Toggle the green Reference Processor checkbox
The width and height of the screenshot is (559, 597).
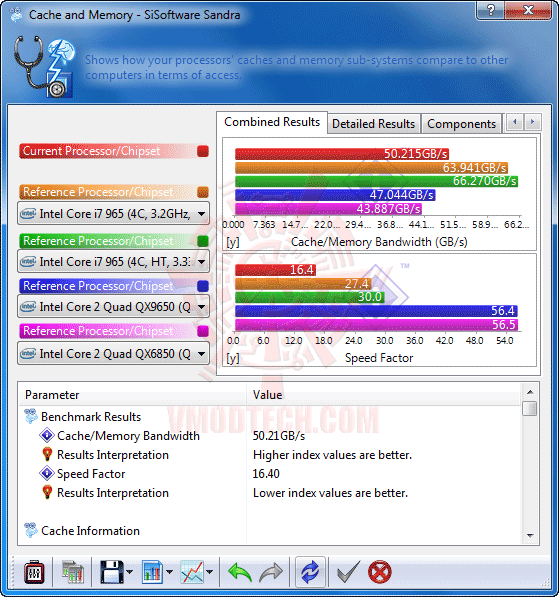coord(203,241)
